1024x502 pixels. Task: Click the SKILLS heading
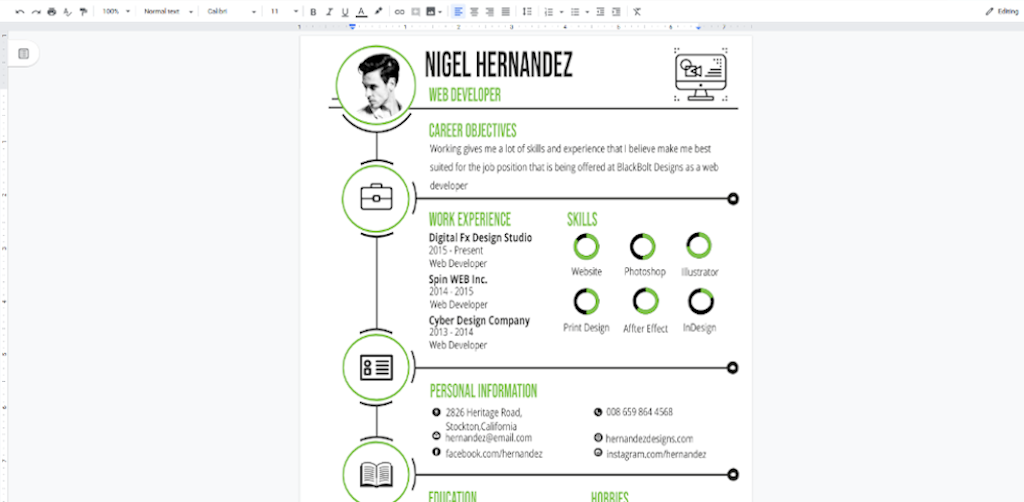[582, 219]
